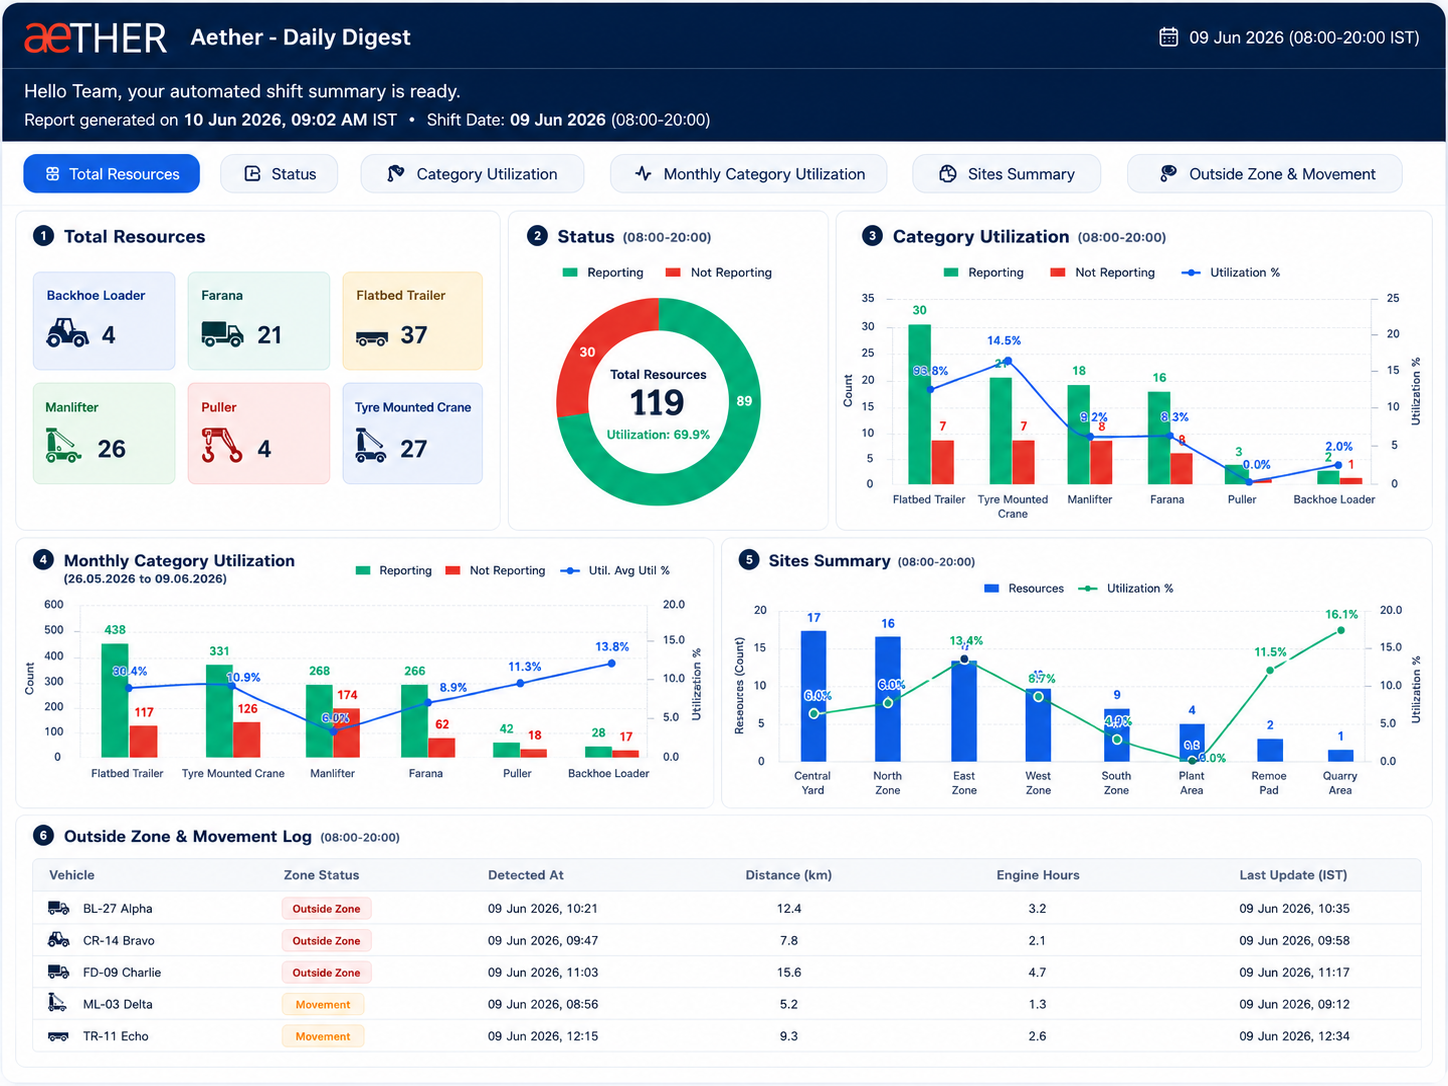Select the Tyre Mounted Crane card
This screenshot has height=1086, width=1448.
click(x=413, y=434)
